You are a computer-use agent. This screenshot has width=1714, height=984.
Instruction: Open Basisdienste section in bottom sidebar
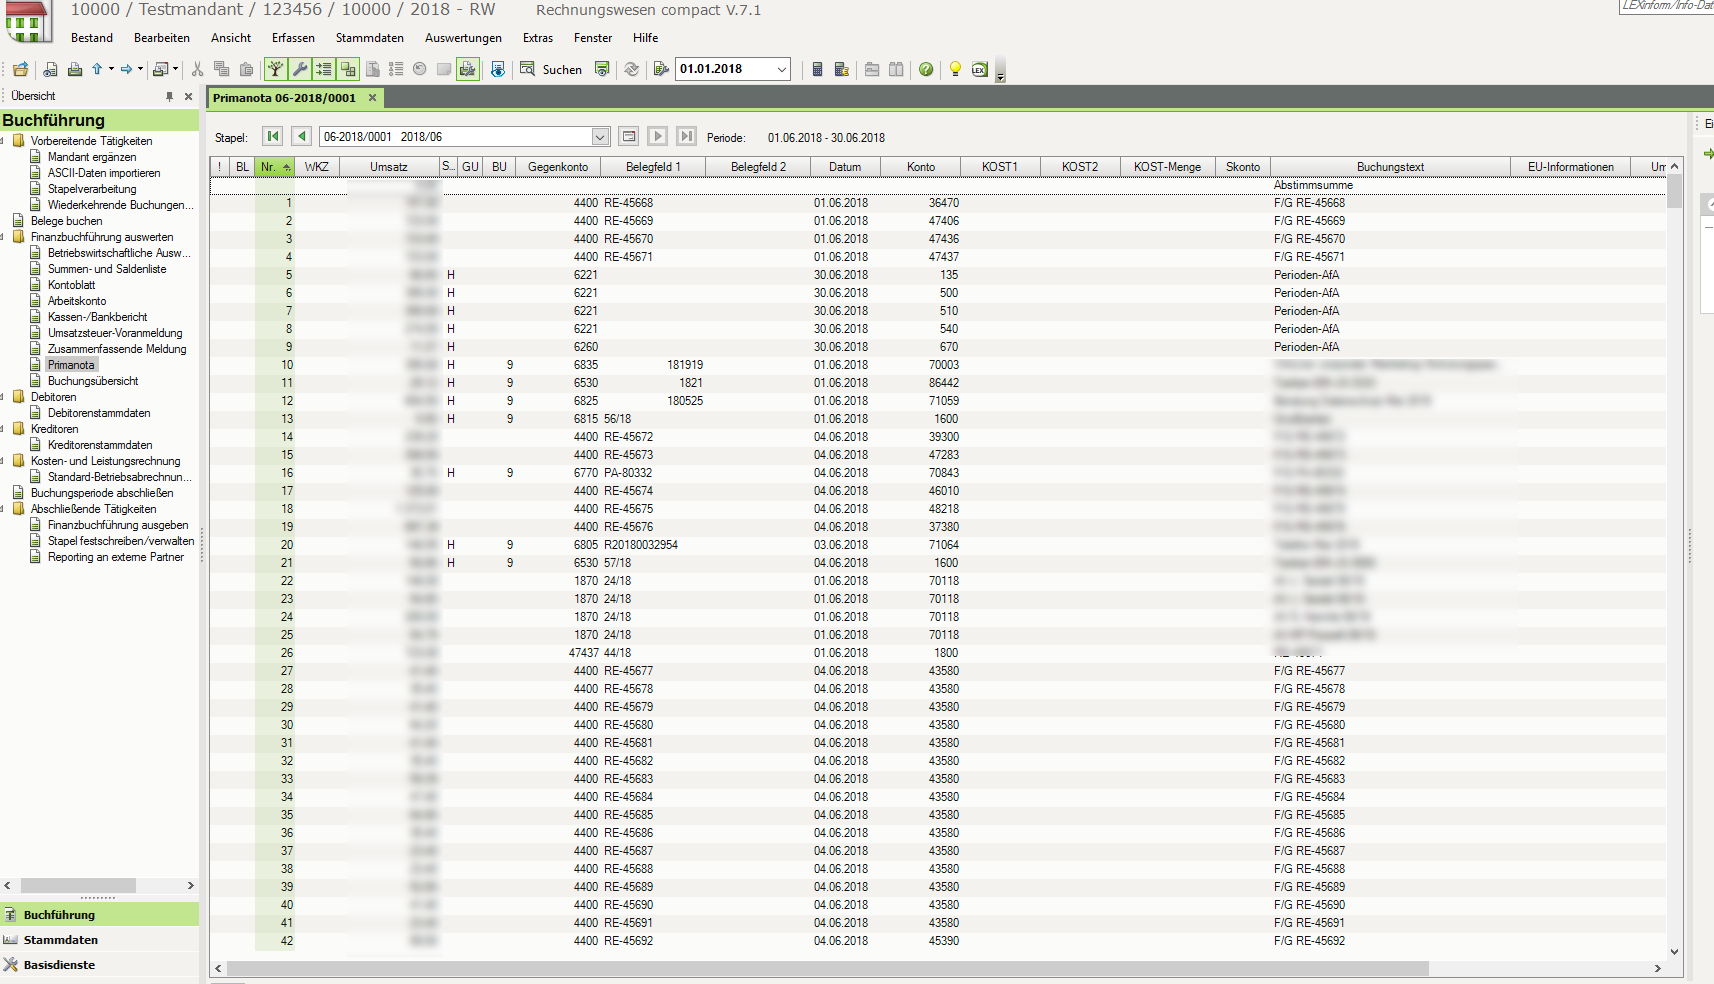click(x=59, y=965)
